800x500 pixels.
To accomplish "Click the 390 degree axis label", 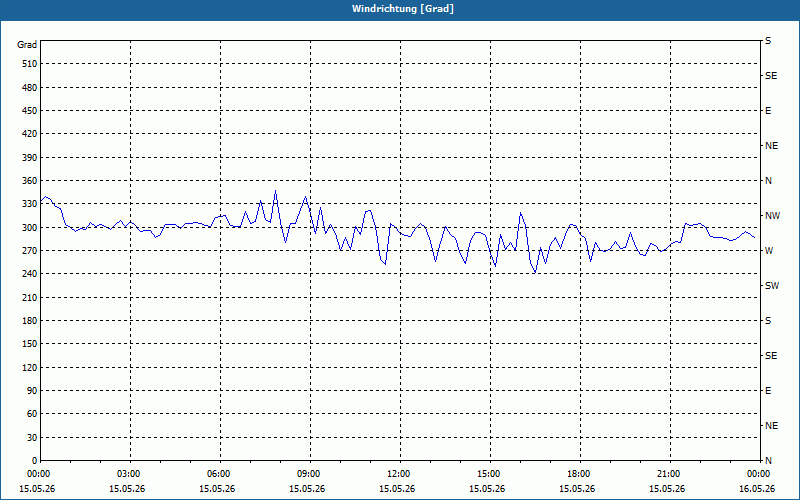I will click(x=30, y=158).
